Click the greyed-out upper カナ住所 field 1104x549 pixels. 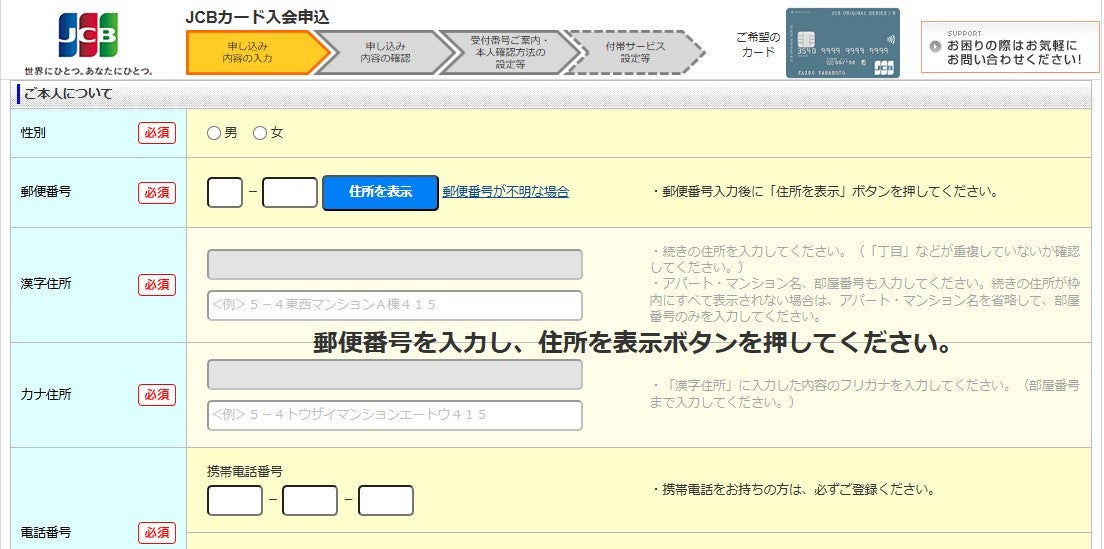pyautogui.click(x=394, y=375)
